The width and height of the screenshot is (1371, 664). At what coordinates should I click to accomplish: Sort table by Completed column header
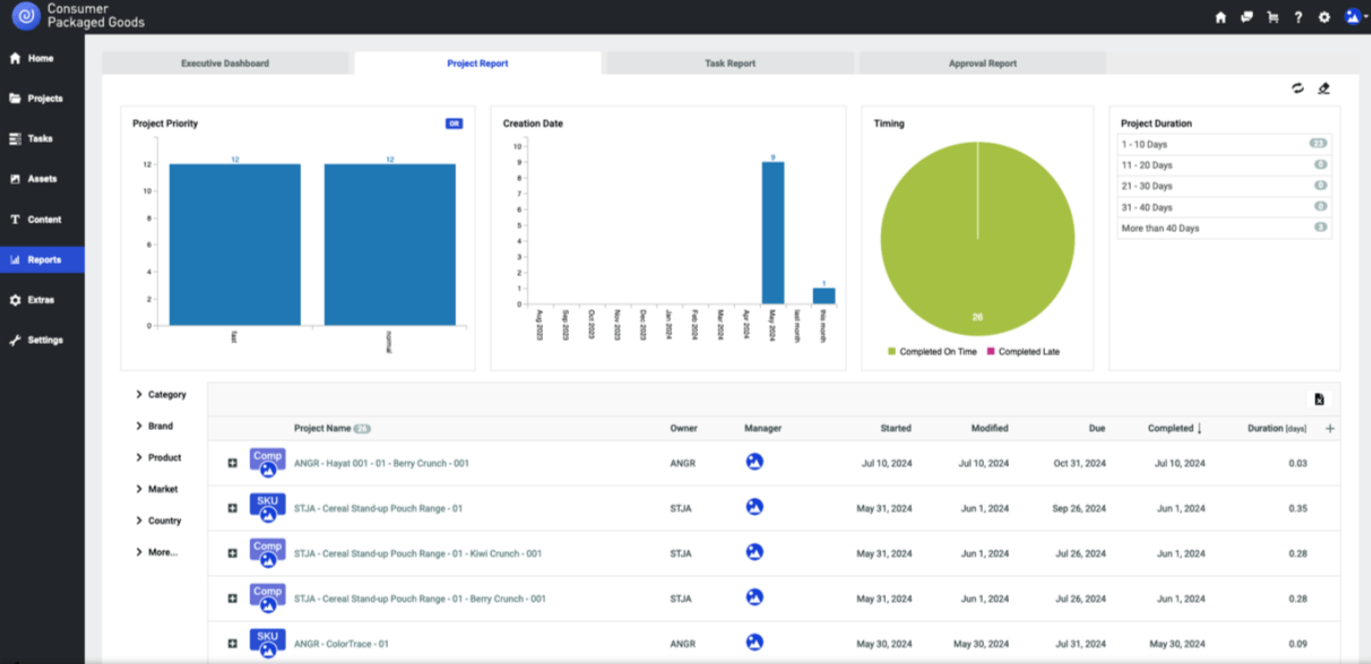(x=1170, y=428)
